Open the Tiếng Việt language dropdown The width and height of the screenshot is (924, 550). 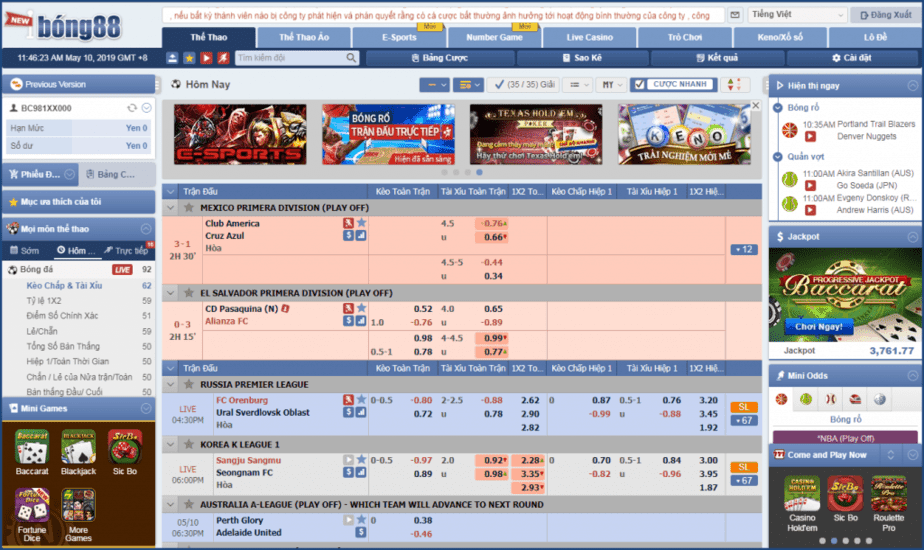[798, 15]
